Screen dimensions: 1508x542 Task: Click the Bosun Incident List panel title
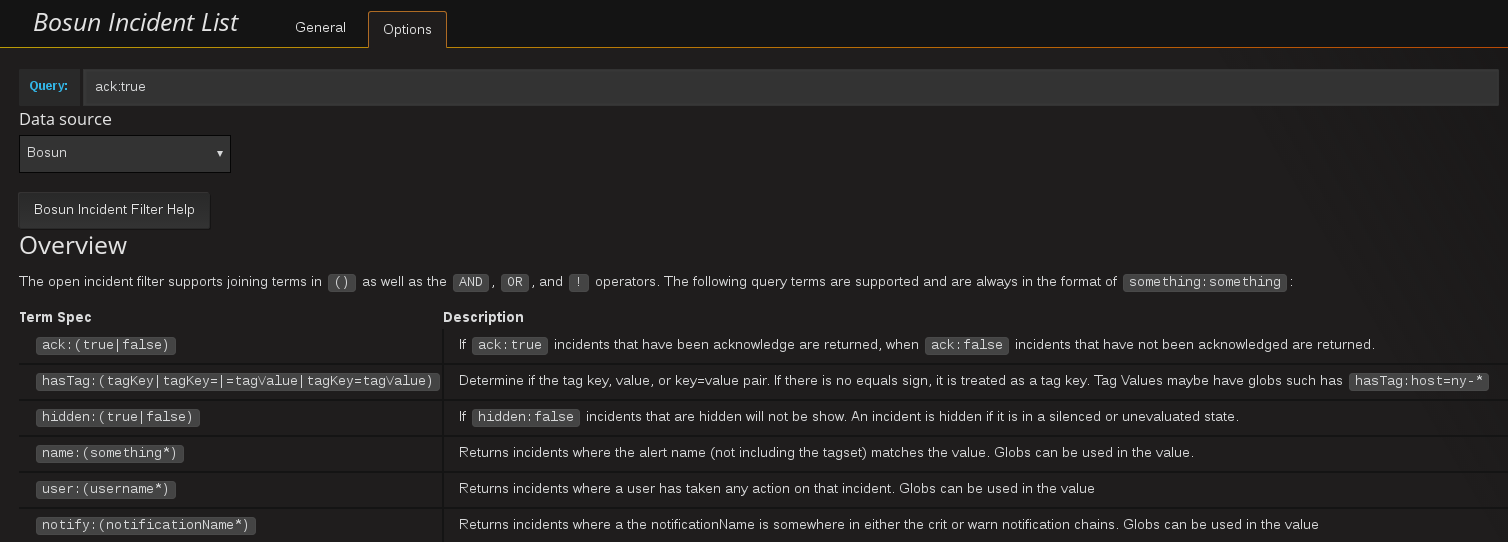136,22
